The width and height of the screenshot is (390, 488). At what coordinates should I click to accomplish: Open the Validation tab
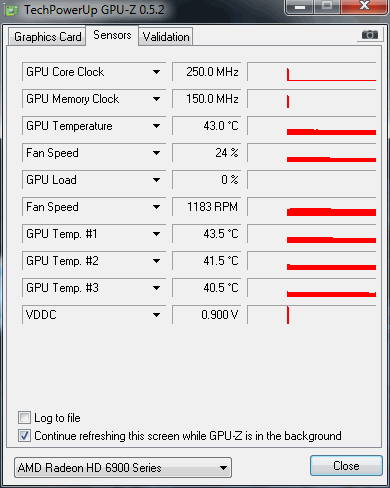166,37
